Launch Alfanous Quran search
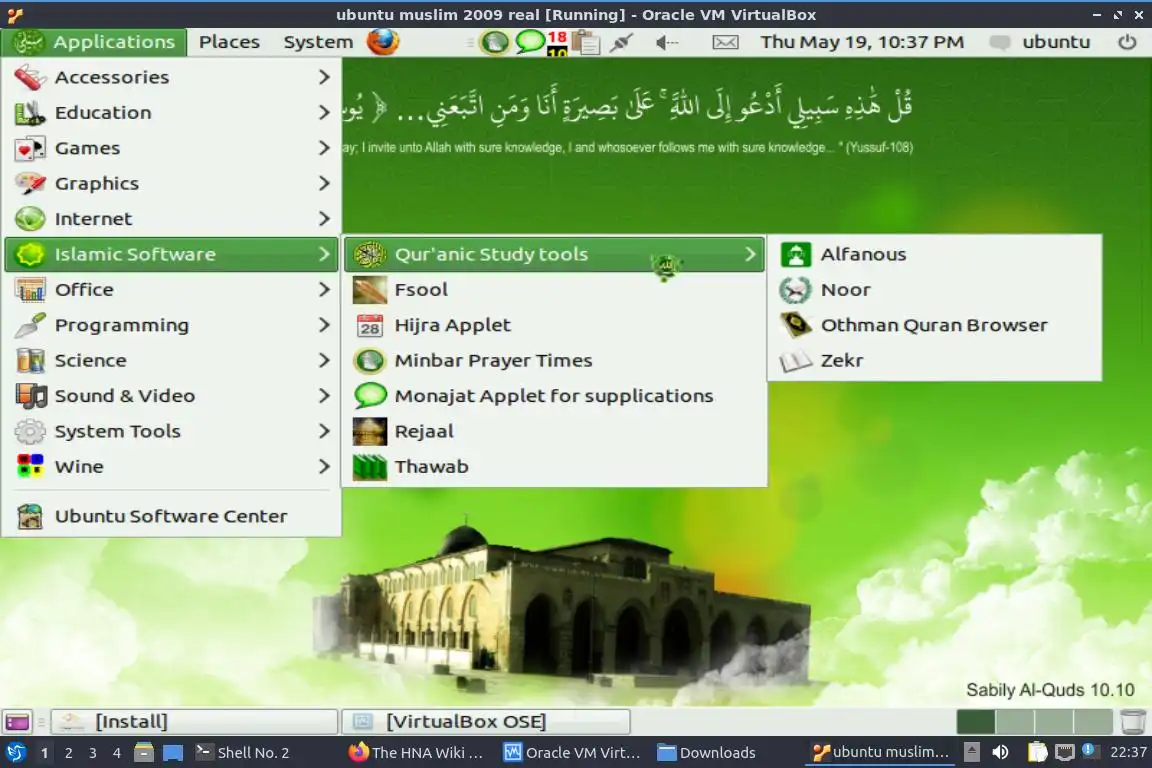The image size is (1152, 768). pos(935,254)
